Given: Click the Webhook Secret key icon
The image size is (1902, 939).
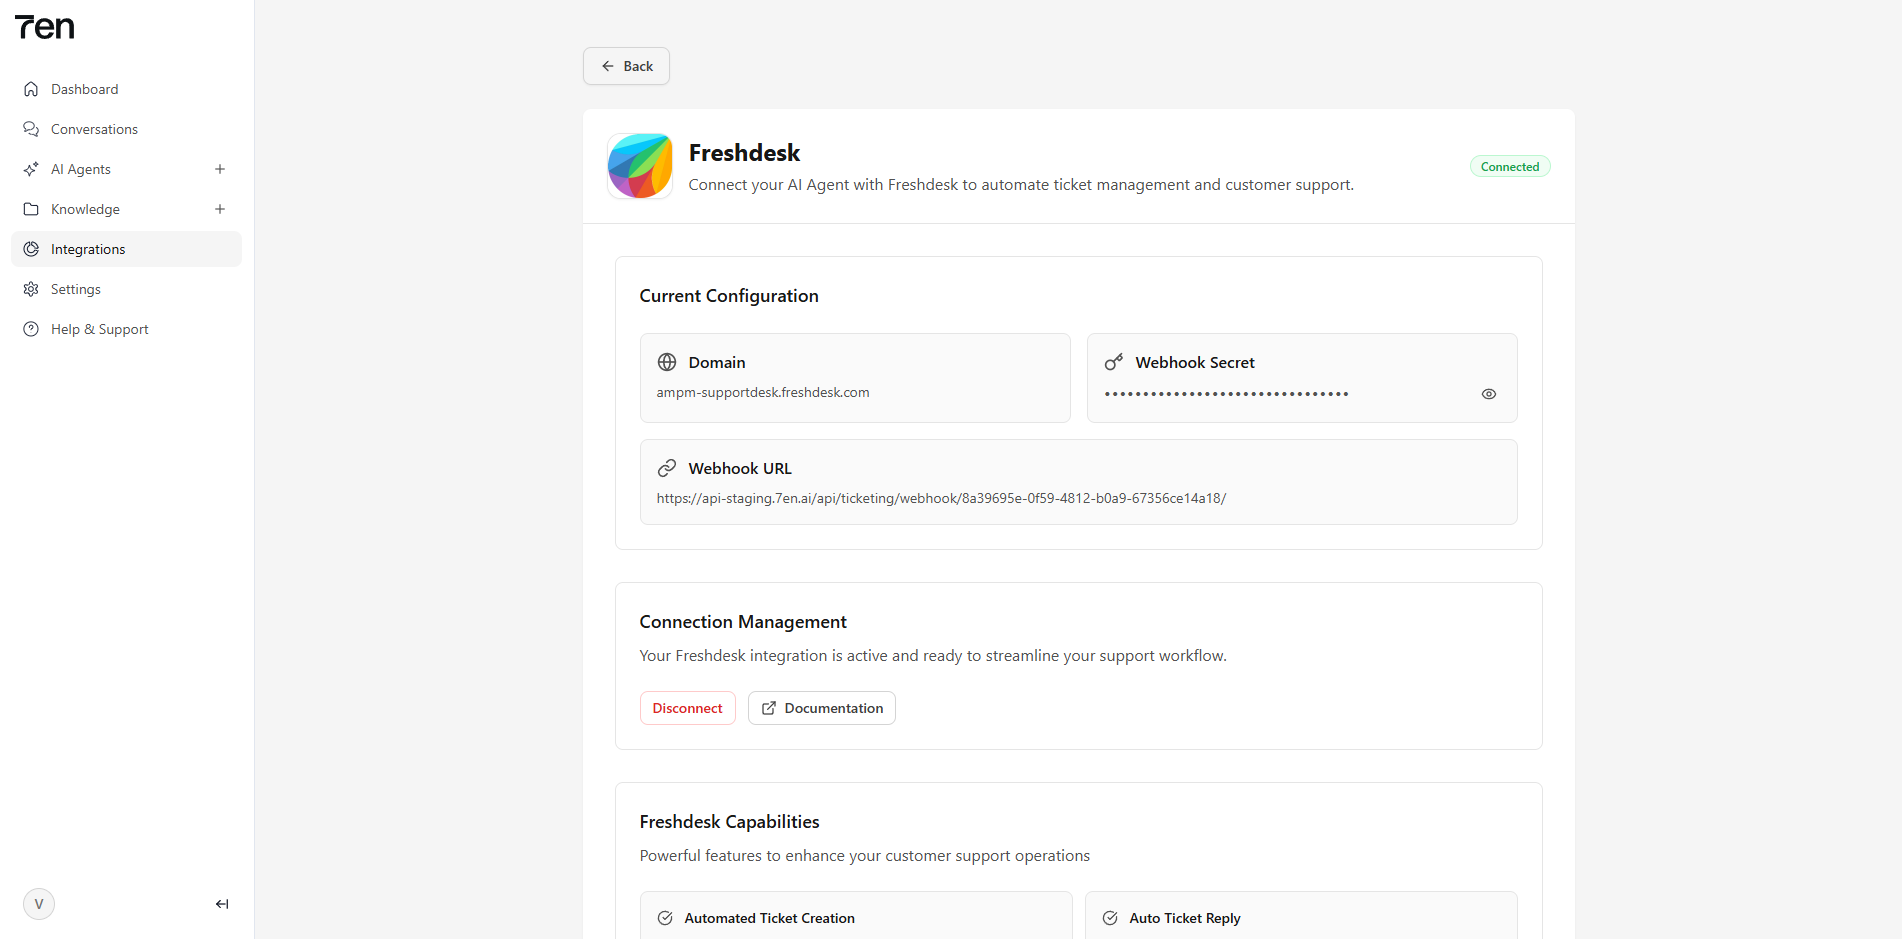Looking at the screenshot, I should pos(1113,362).
